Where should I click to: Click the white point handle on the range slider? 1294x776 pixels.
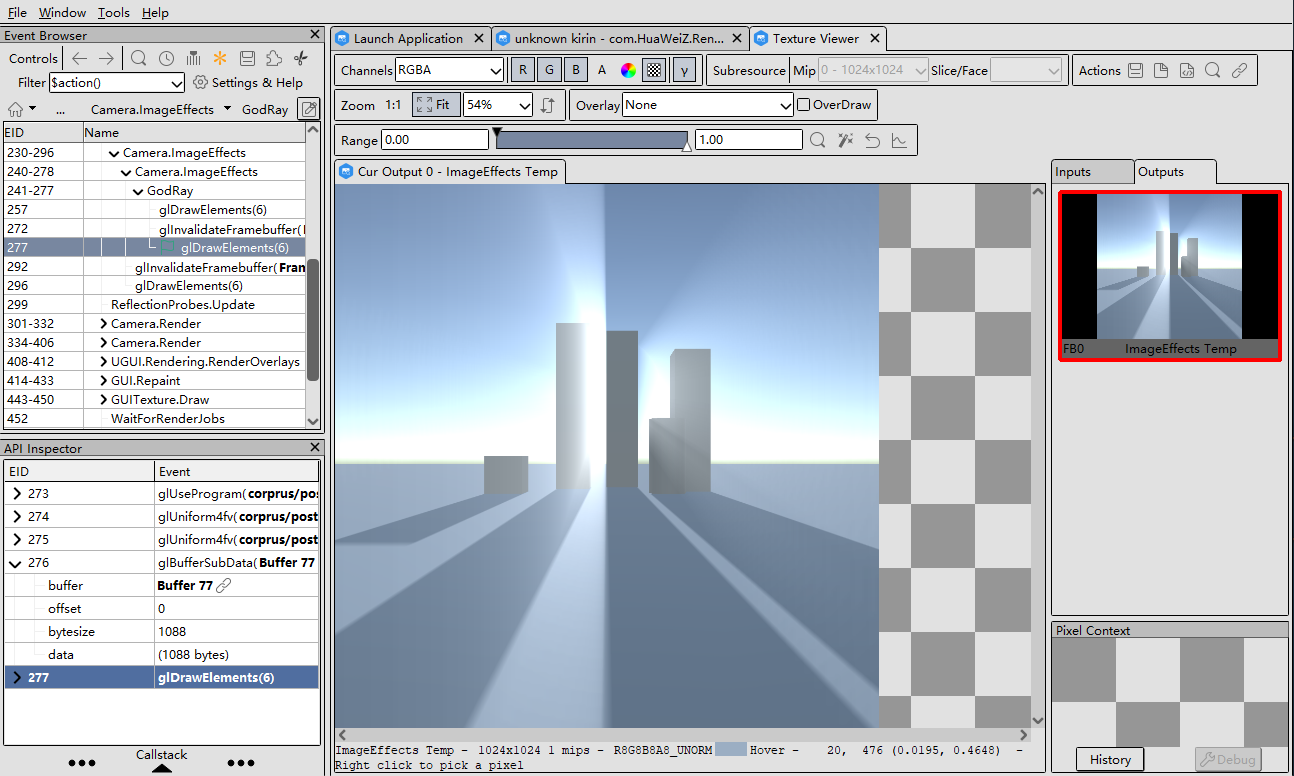pos(686,146)
